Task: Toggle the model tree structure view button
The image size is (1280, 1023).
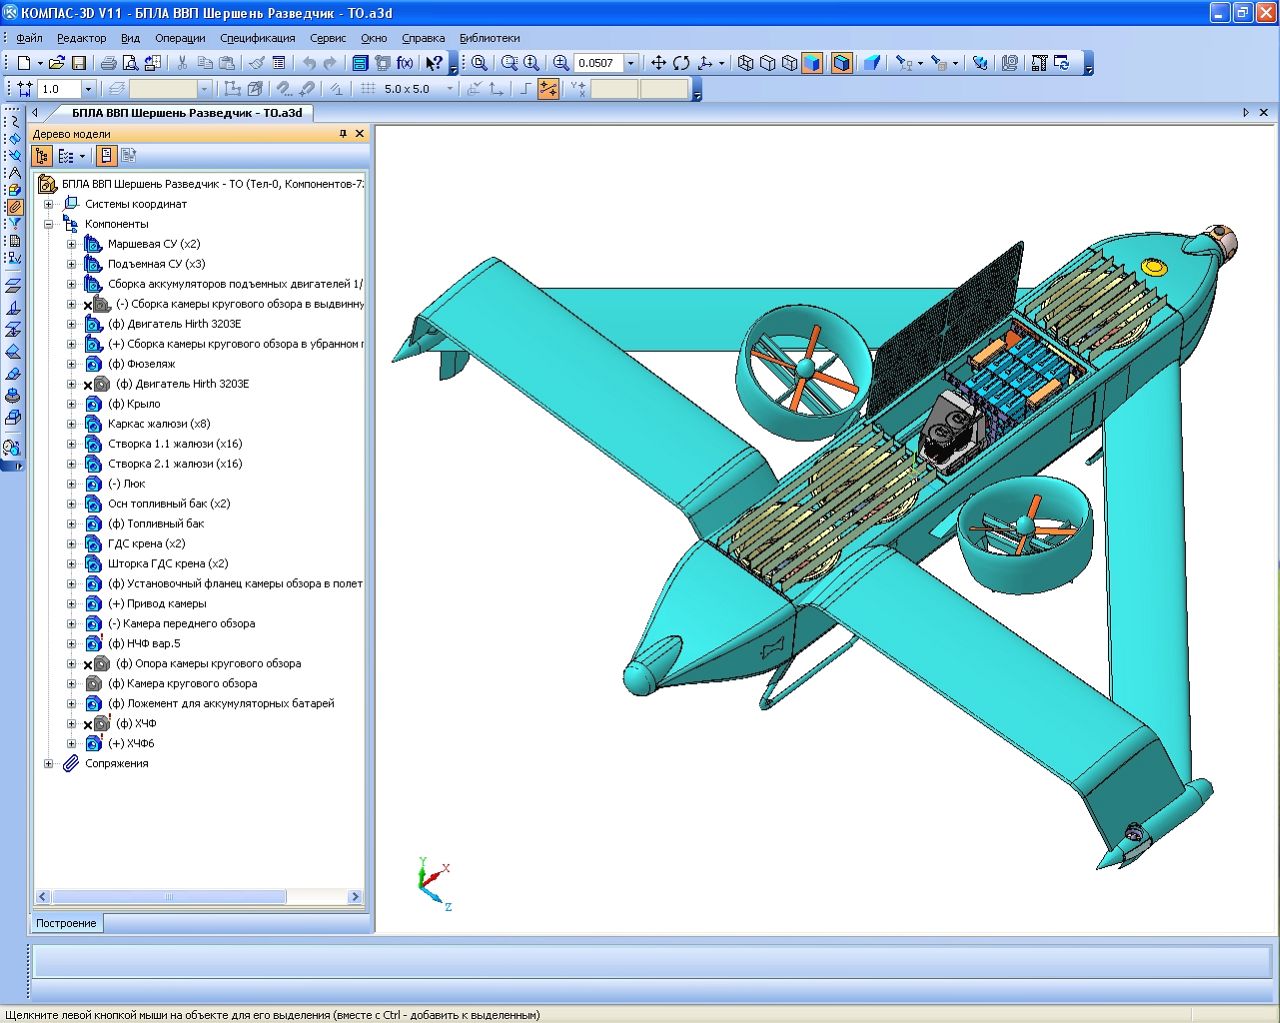Action: 42,156
